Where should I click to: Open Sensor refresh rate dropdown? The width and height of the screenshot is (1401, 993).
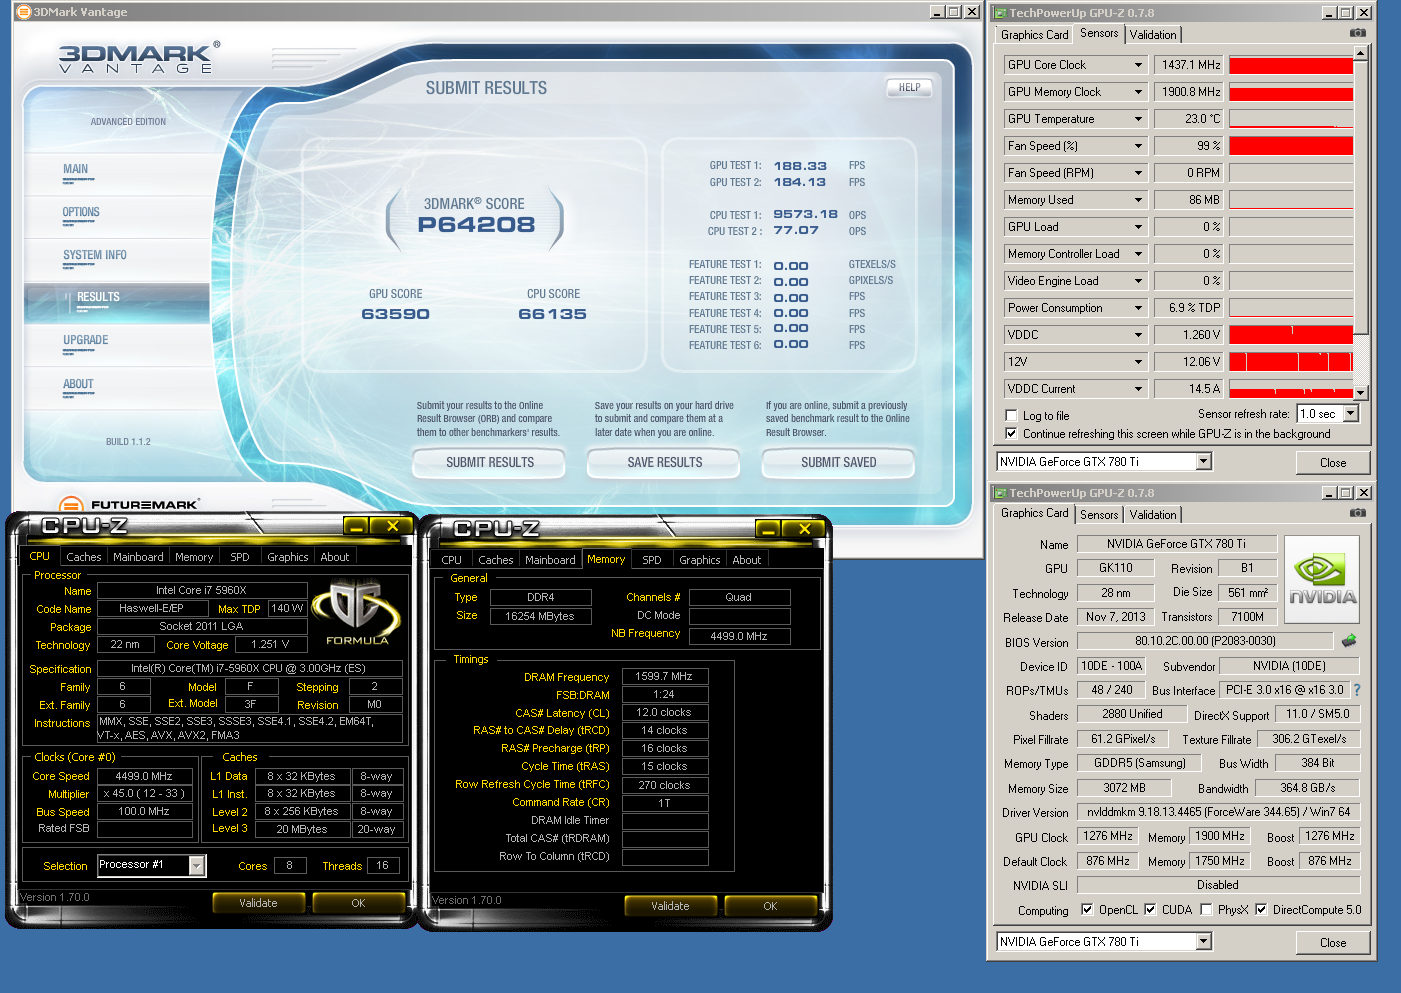pyautogui.click(x=1350, y=413)
